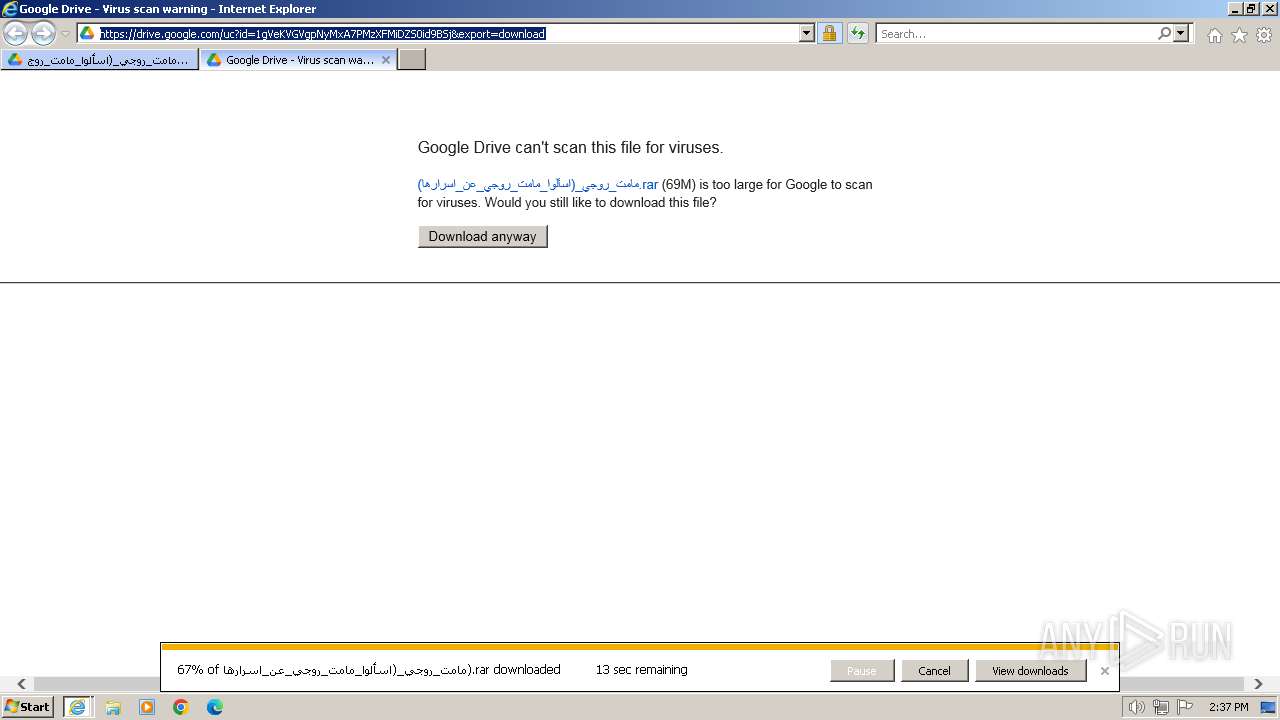Click the Download anyway button
1280x720 pixels.
click(483, 236)
